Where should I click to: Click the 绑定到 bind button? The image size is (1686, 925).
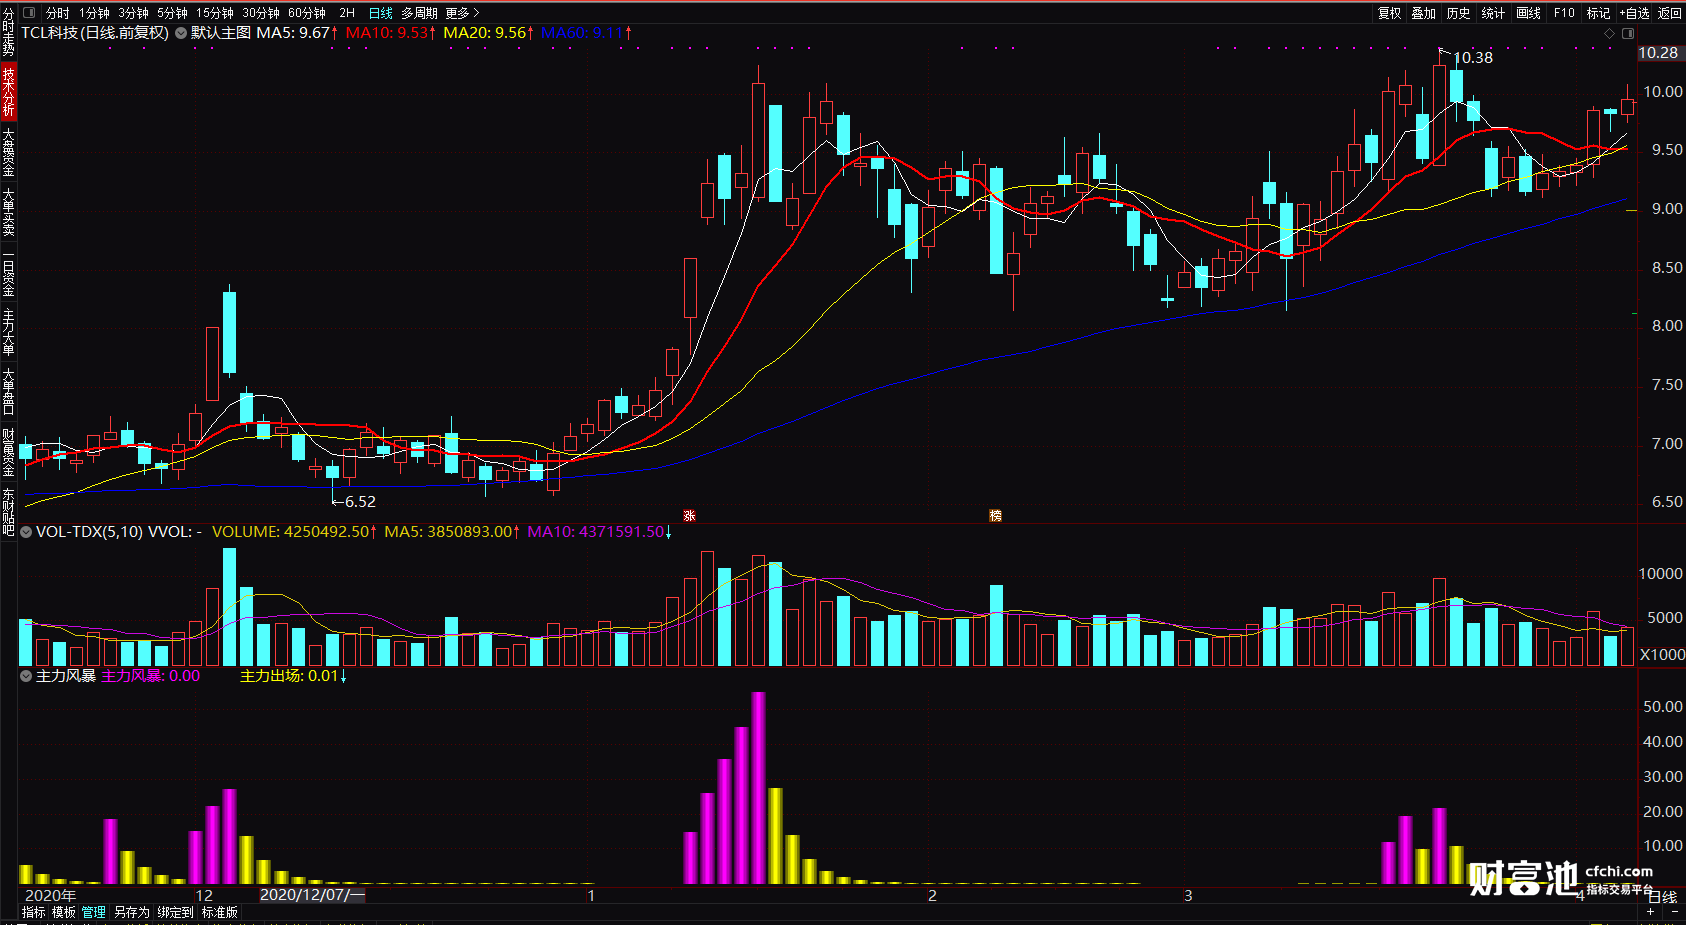coord(175,912)
